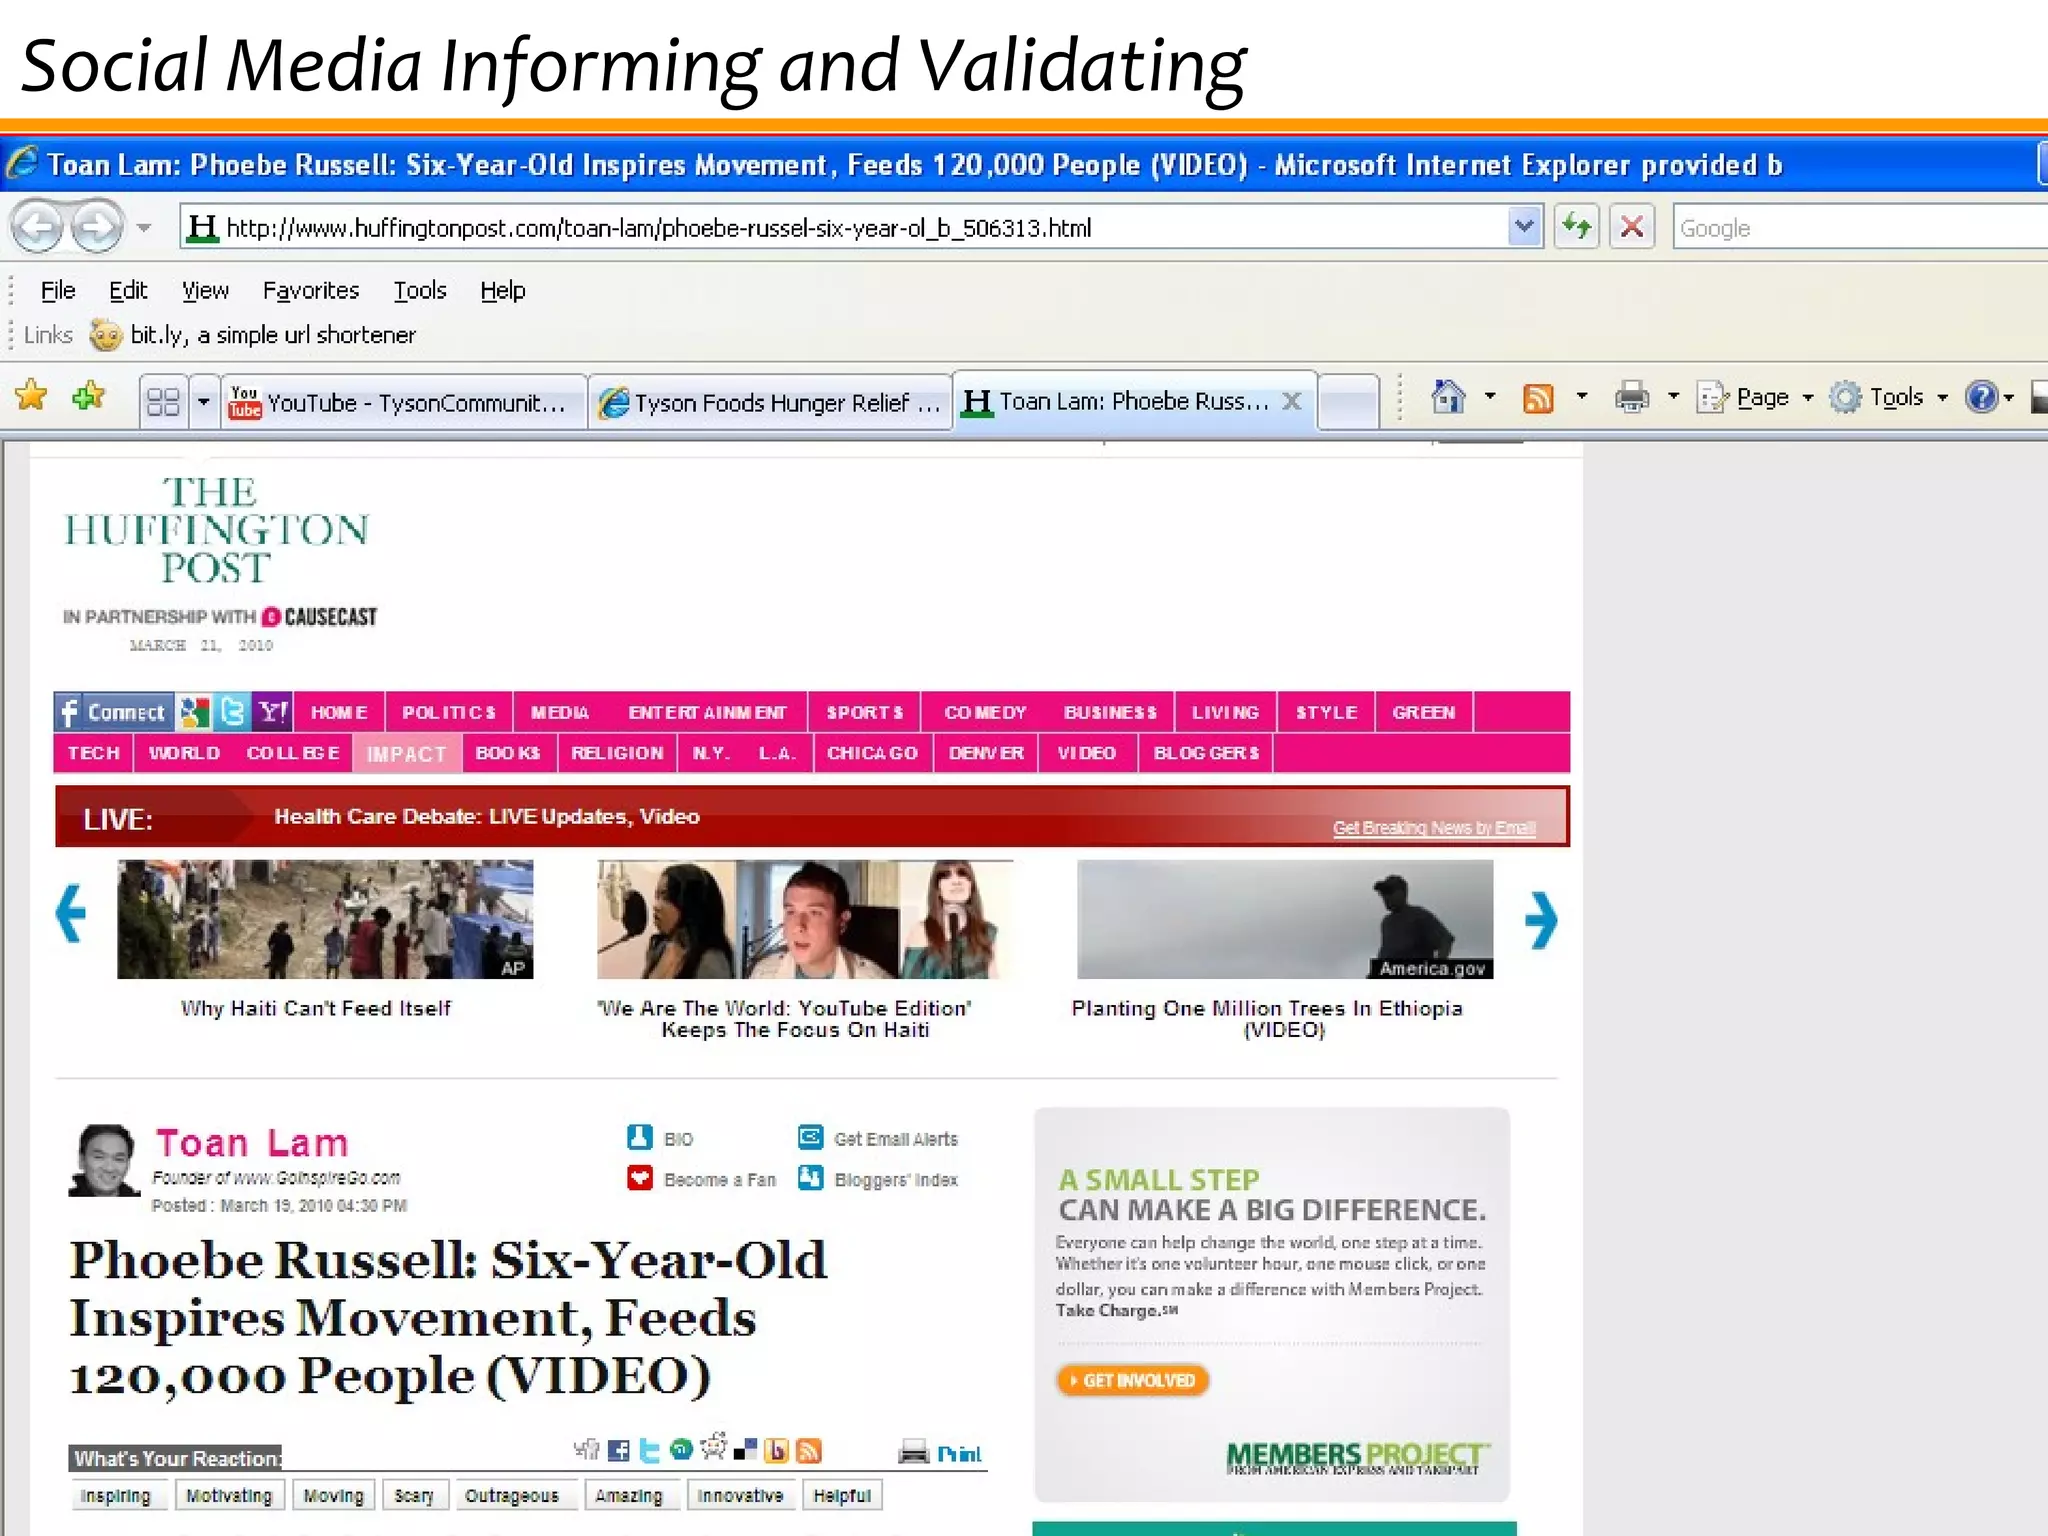Click the Yahoo connect icon in nav bar
Screen dimensions: 2048x1536
coord(272,712)
